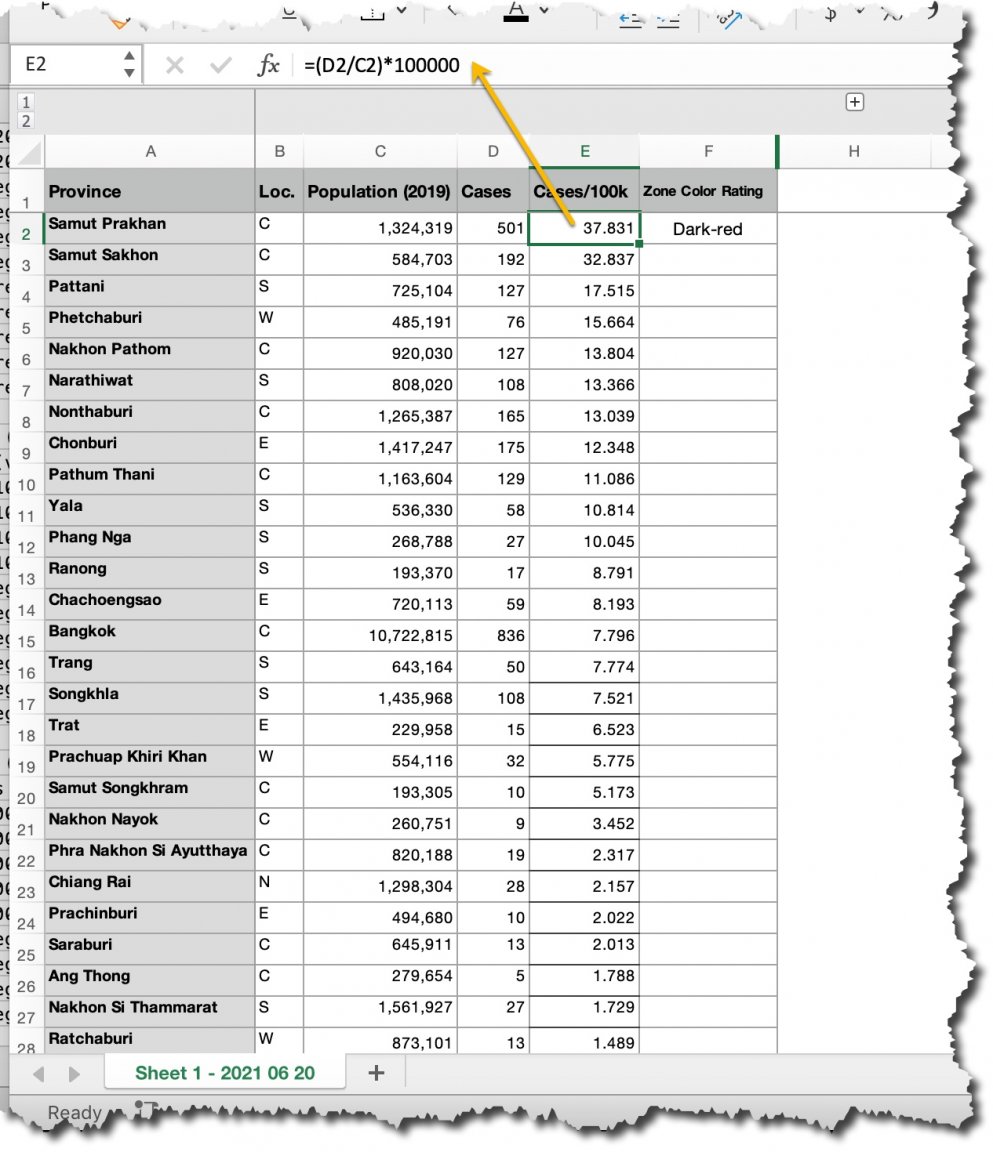Click the Province header cell
Viewport: 993px width, 1152px height.
(x=150, y=191)
